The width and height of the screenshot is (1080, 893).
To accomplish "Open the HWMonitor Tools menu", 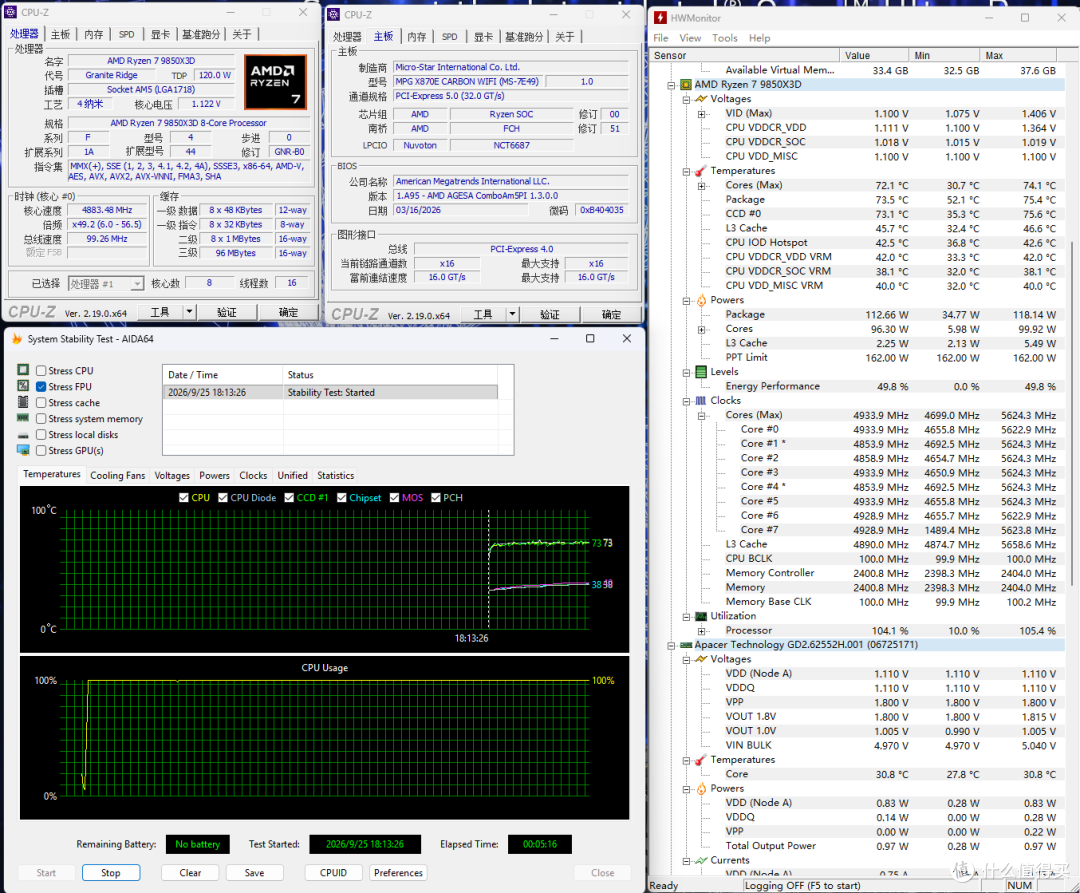I will click(x=725, y=38).
